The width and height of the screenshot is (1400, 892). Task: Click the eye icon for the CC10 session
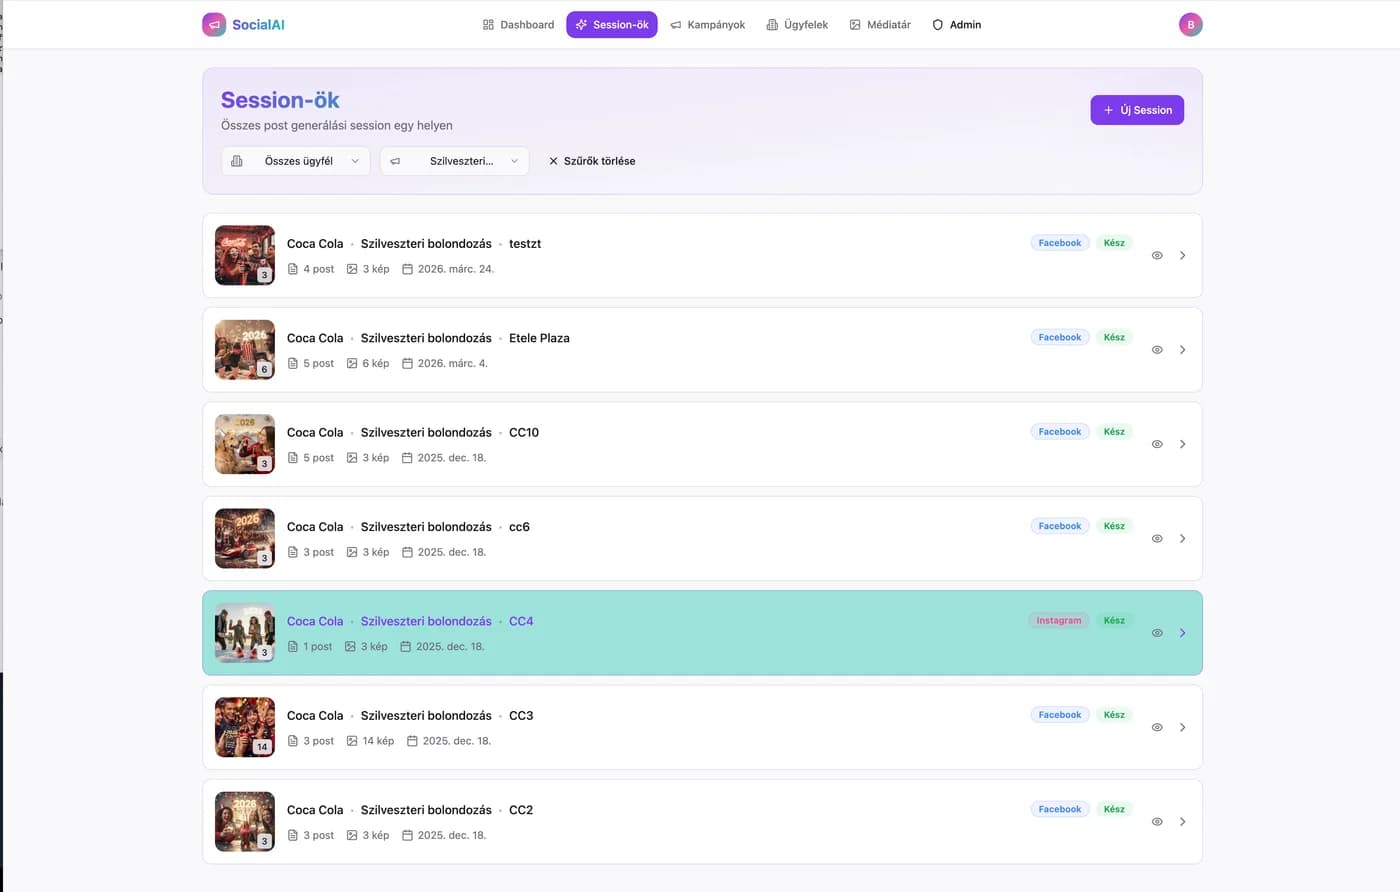click(x=1157, y=444)
